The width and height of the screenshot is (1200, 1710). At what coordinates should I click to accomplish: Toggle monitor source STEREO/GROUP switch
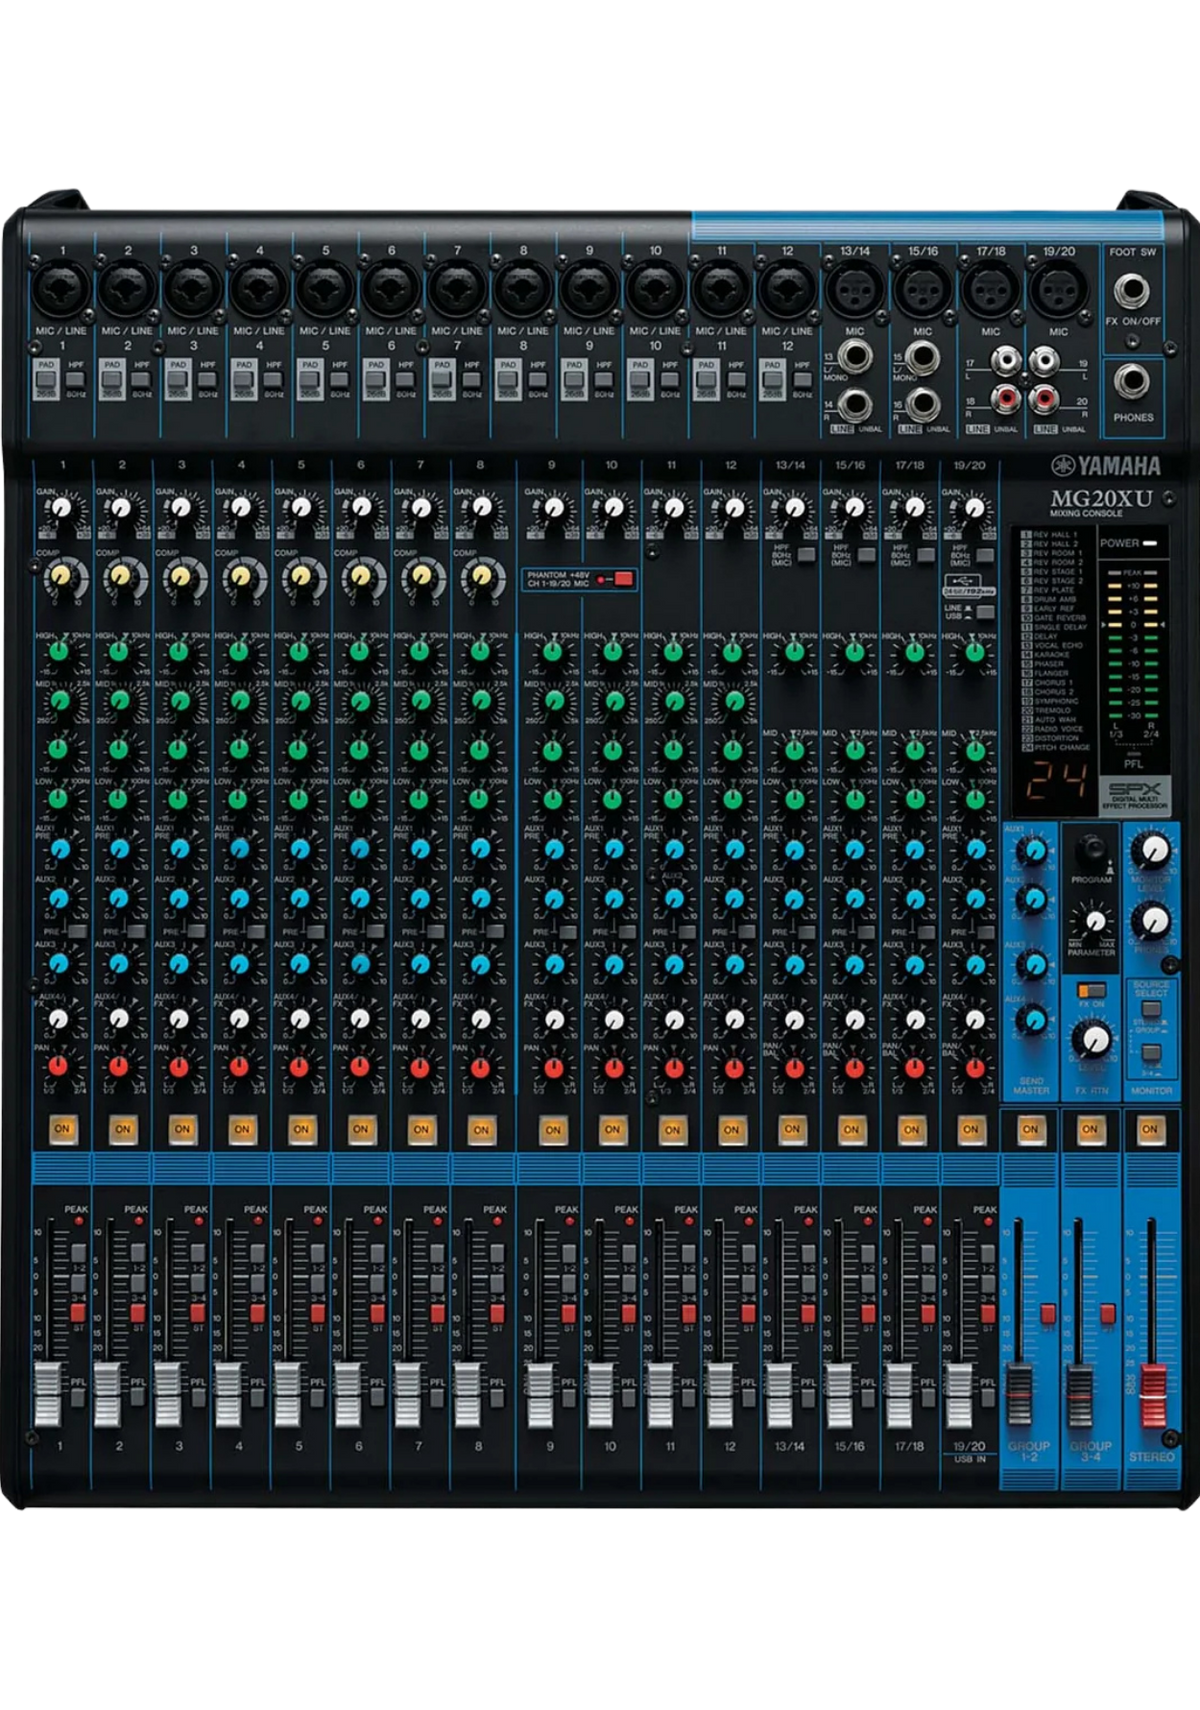[1150, 1010]
